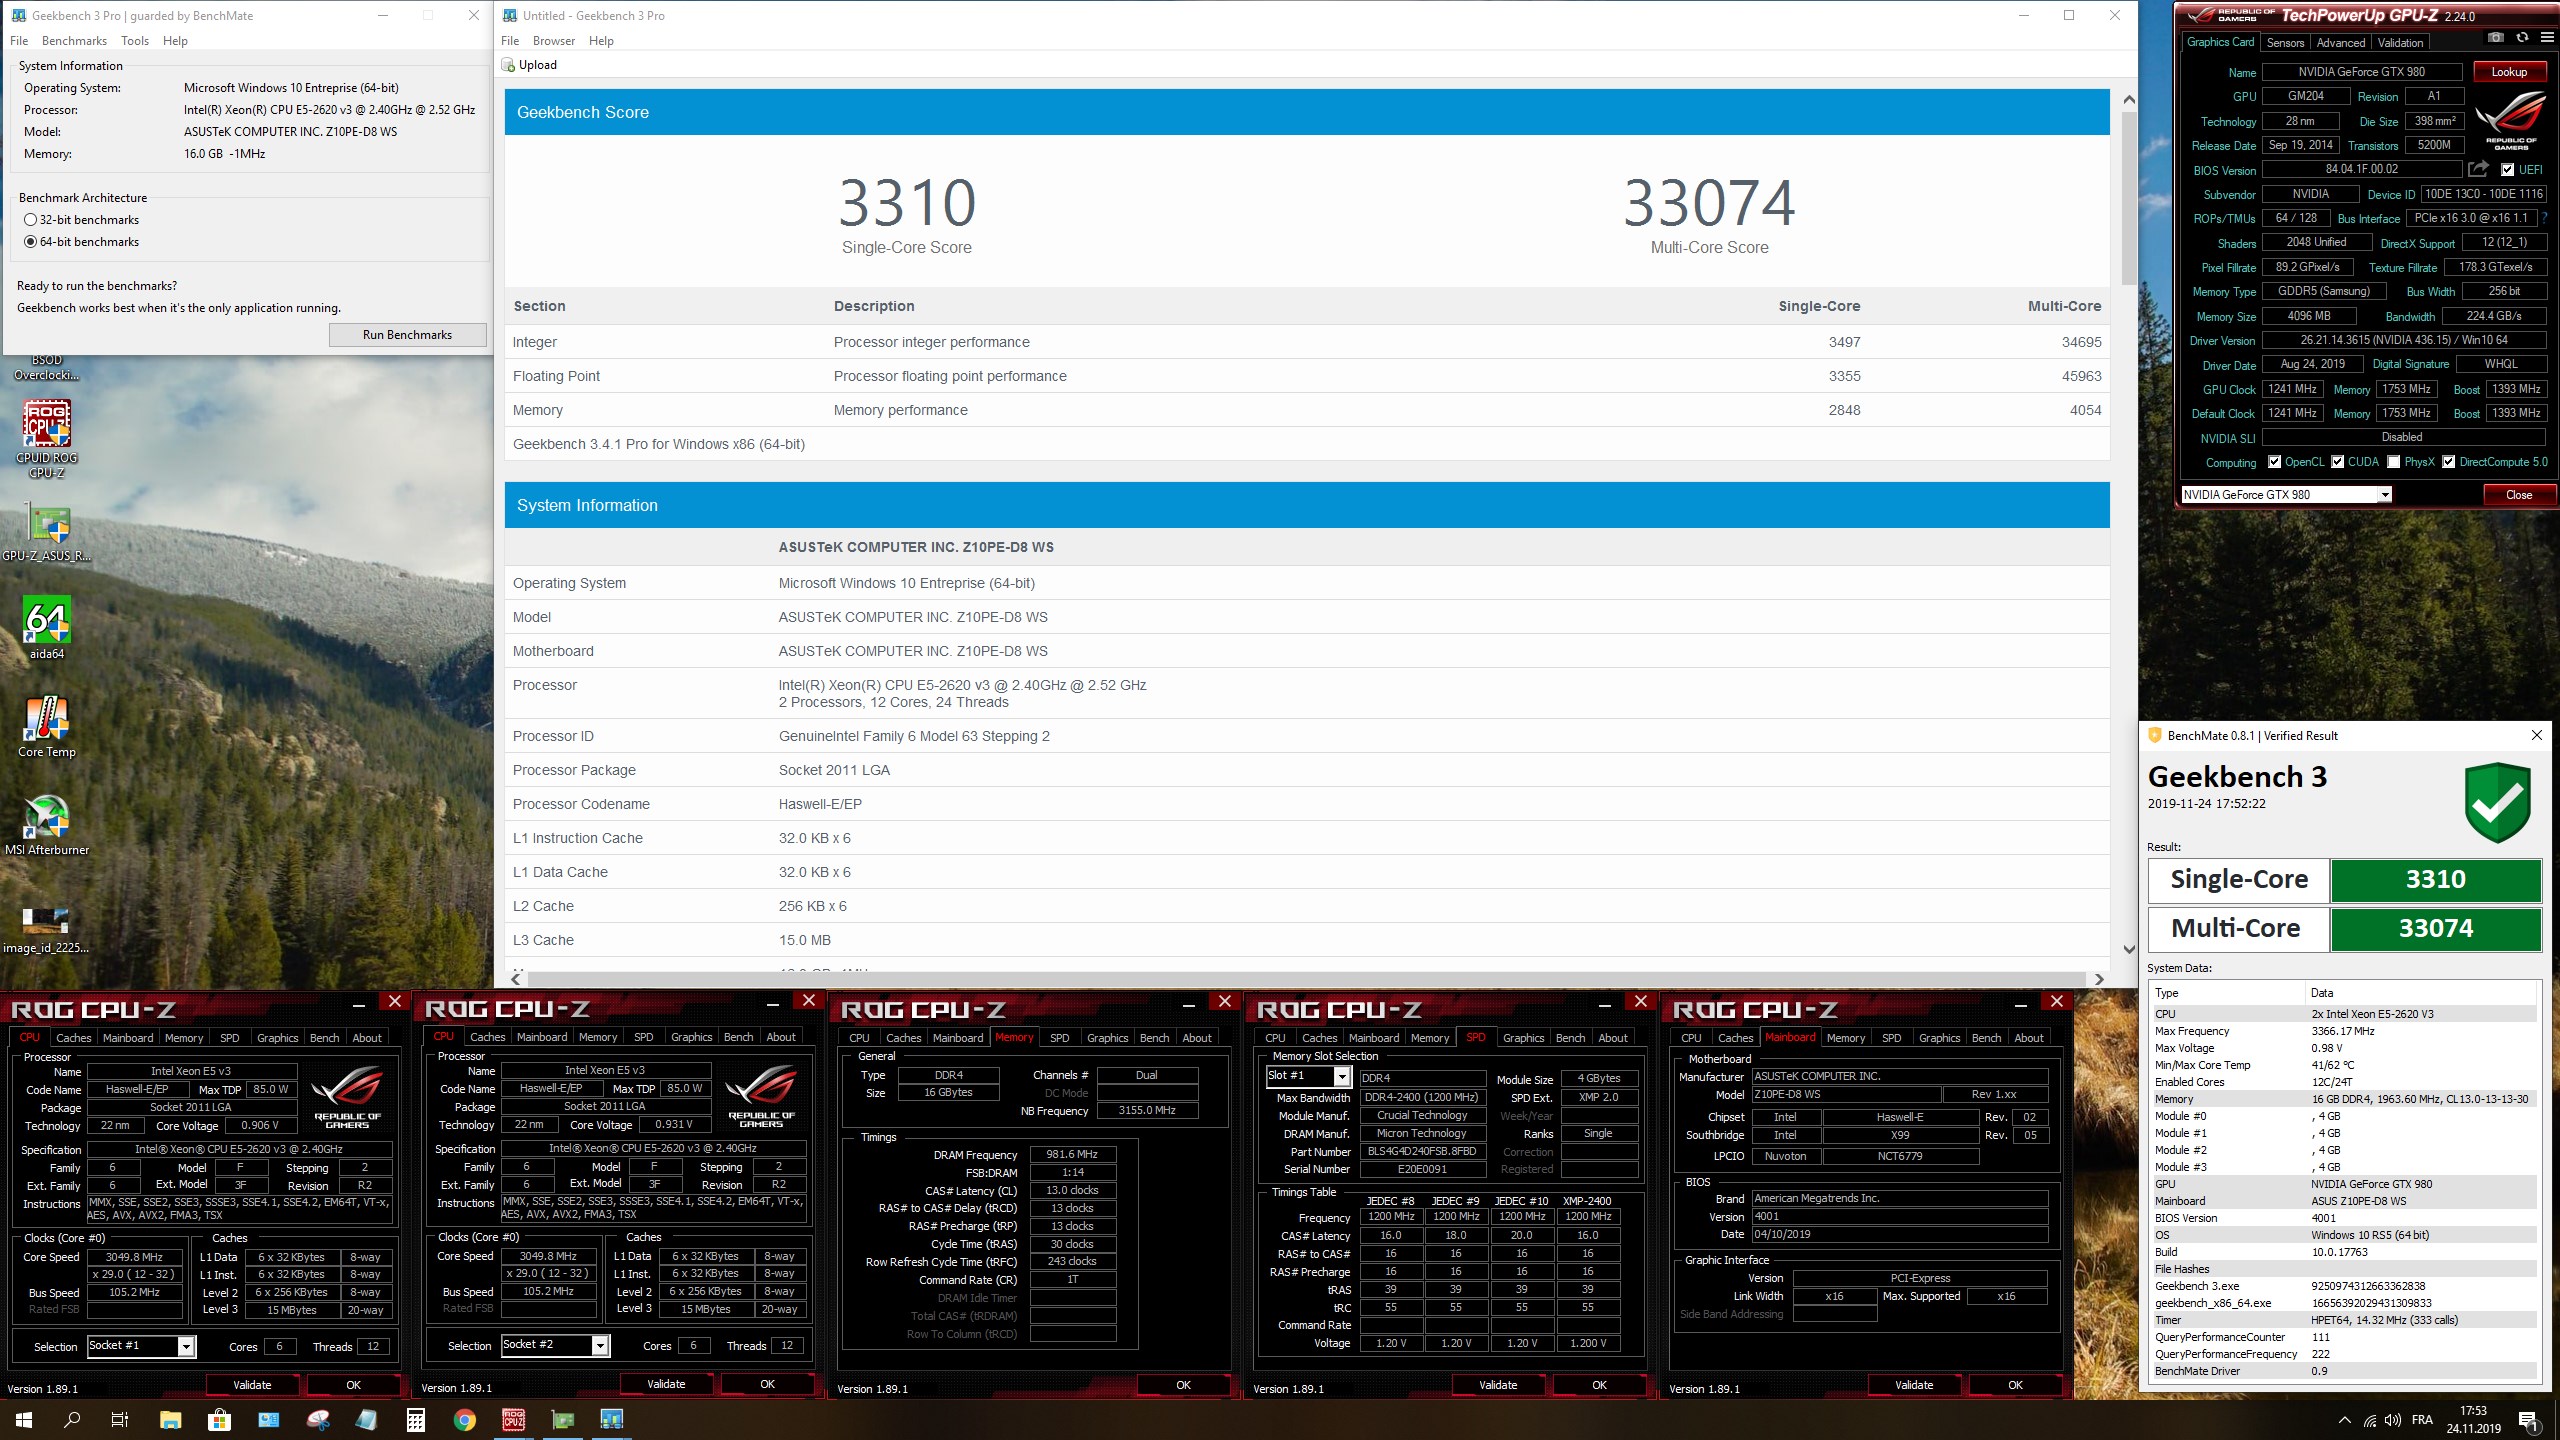Open GPU-Z ASUS ROG desktop shortcut

(47, 532)
